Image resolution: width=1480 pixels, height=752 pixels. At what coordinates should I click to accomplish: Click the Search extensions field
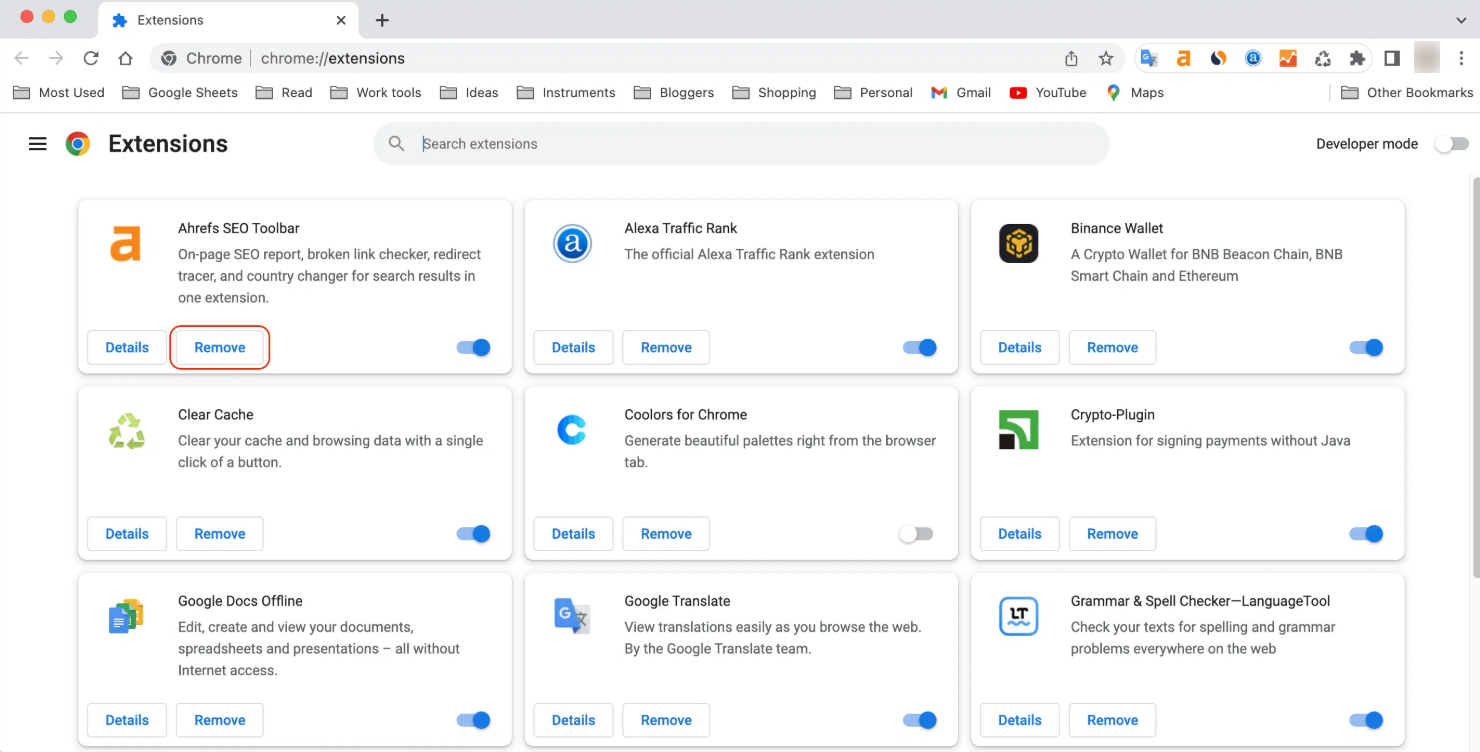(x=740, y=144)
